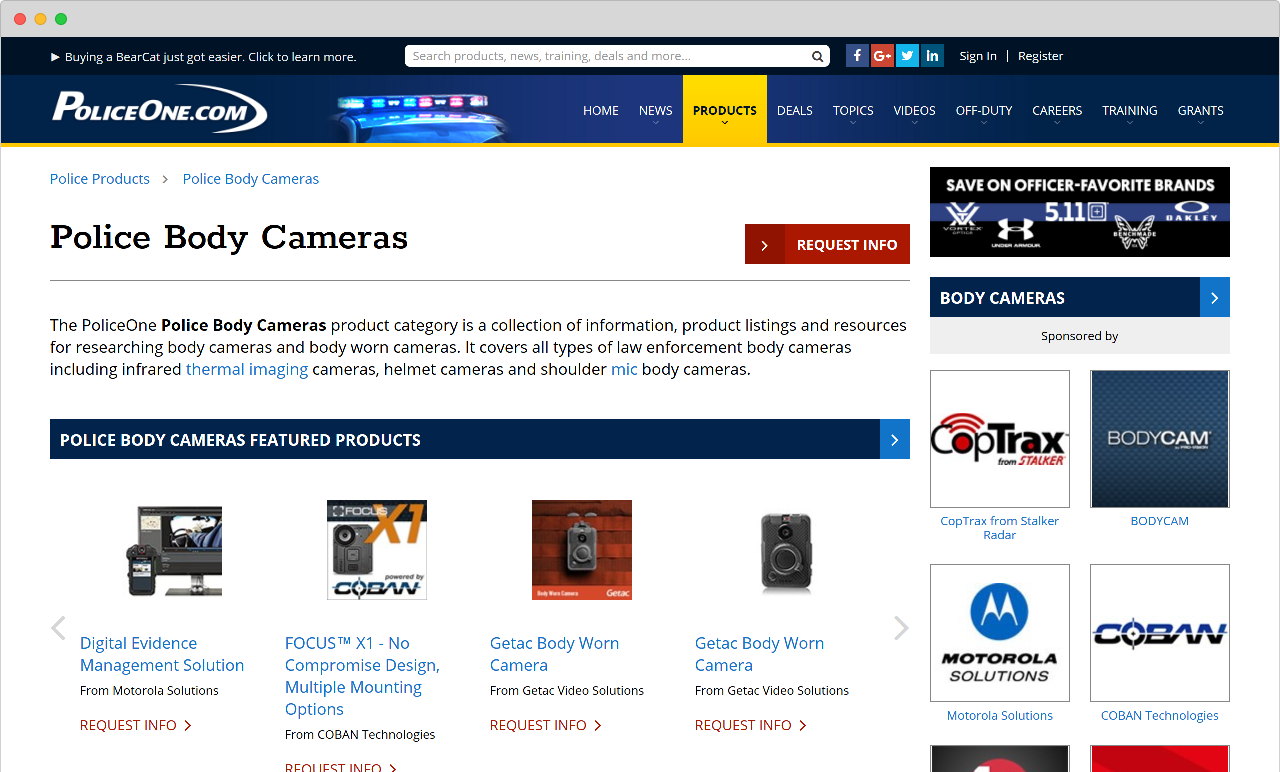Advance the featured products carousel right arrow

899,627
